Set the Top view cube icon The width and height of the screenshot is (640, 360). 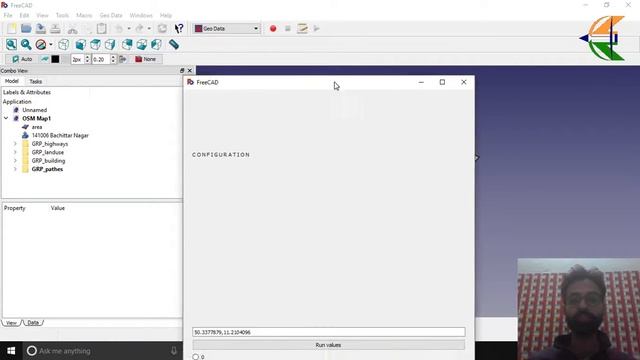(96, 44)
